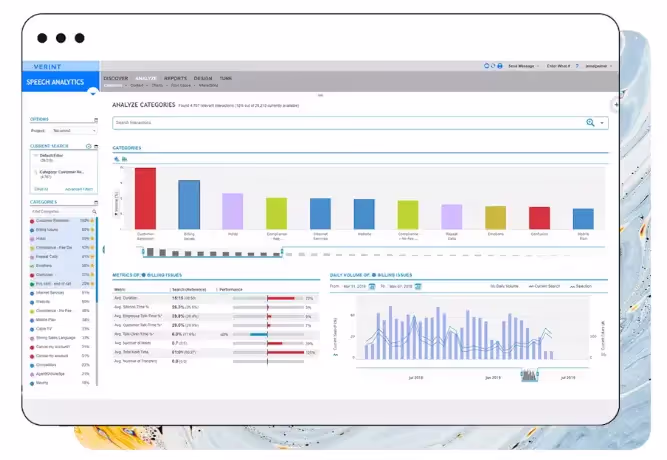Click the refresh icon in the top bar
The width and height of the screenshot is (667, 460).
click(493, 66)
